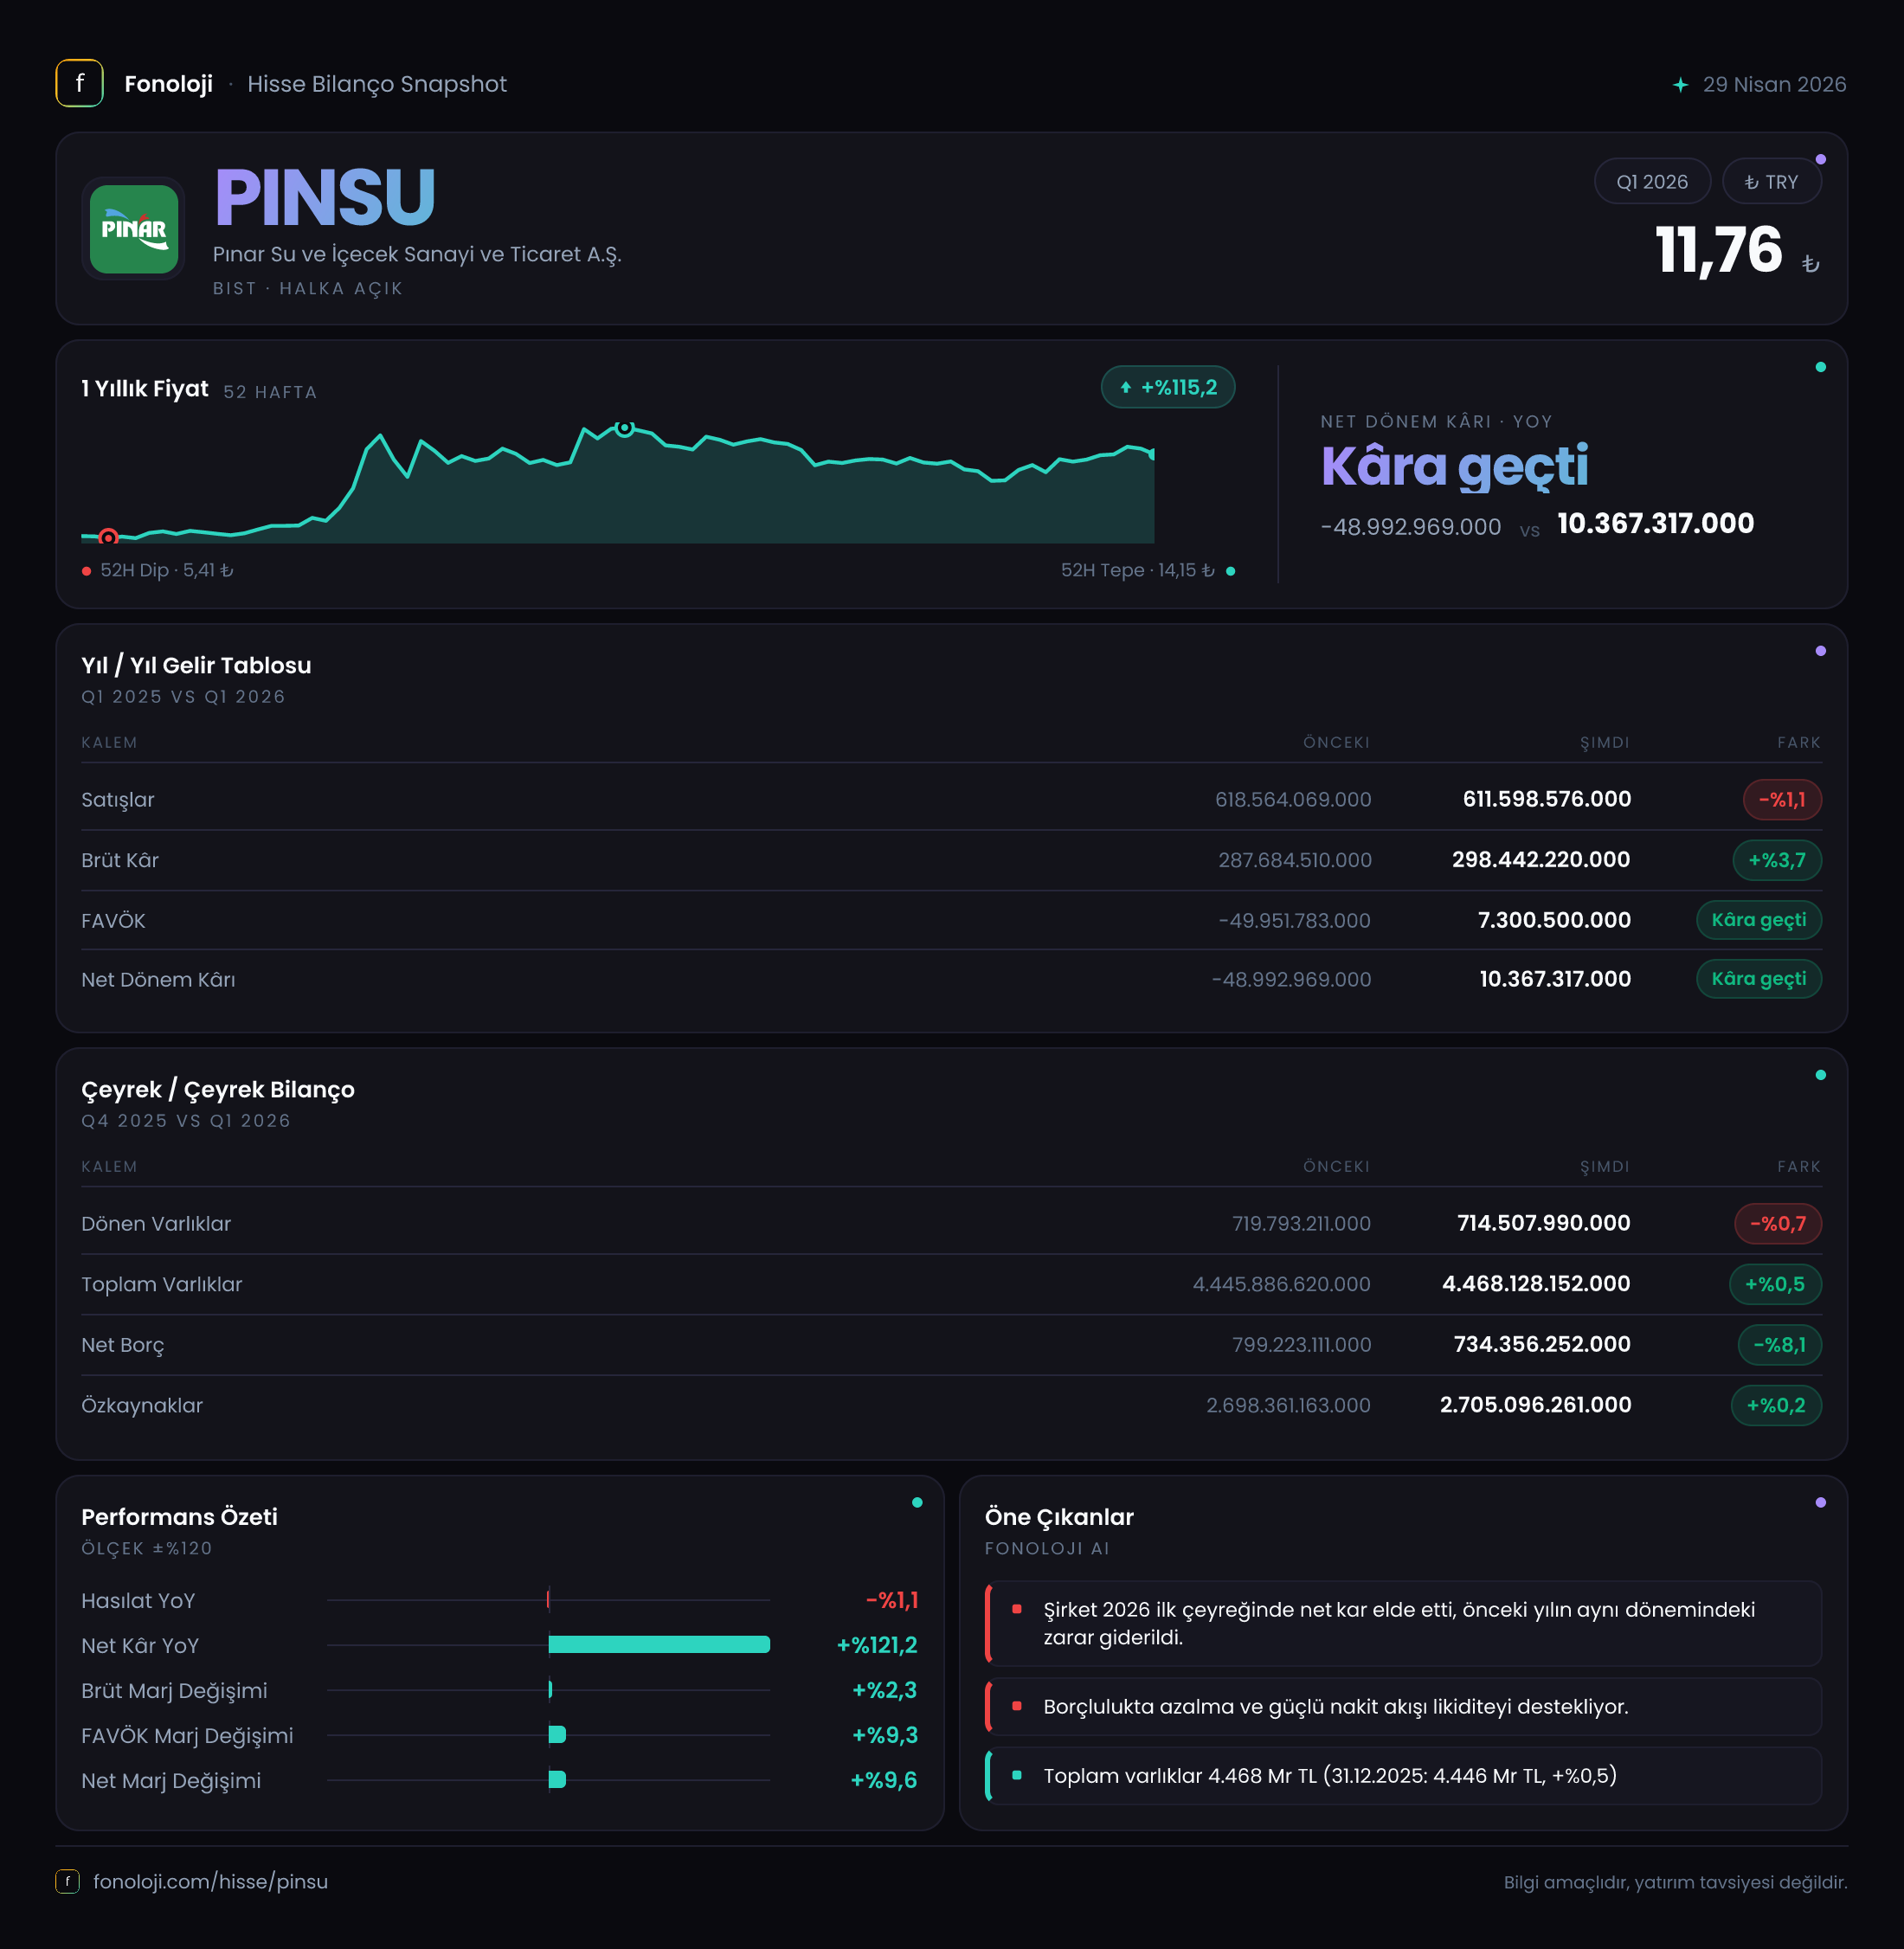Click the Net Kâr YoY value +%121,2
This screenshot has height=1949, width=1904.
click(877, 1645)
